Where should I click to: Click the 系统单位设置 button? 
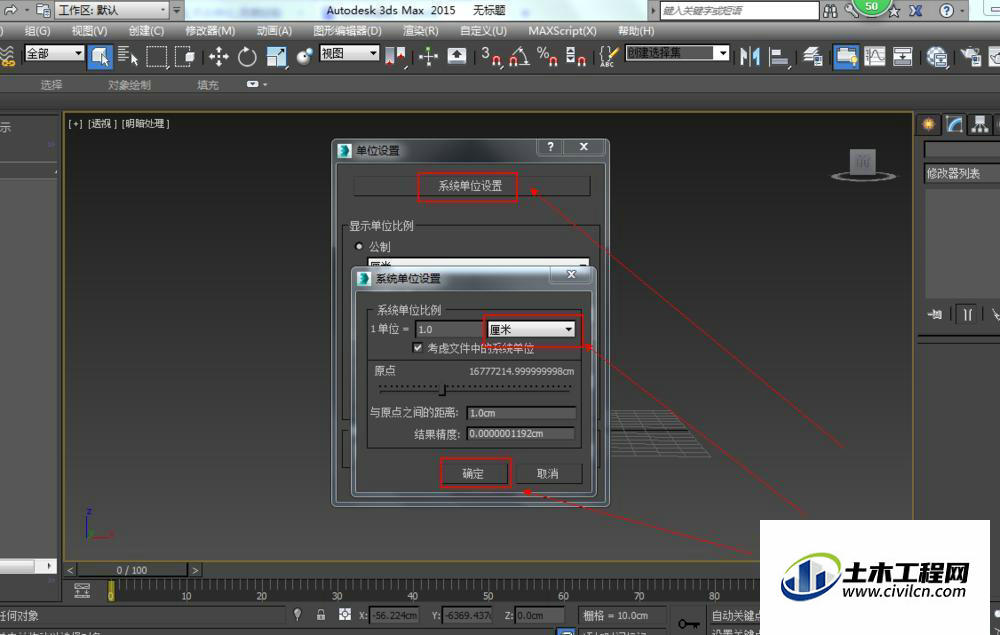pos(471,186)
